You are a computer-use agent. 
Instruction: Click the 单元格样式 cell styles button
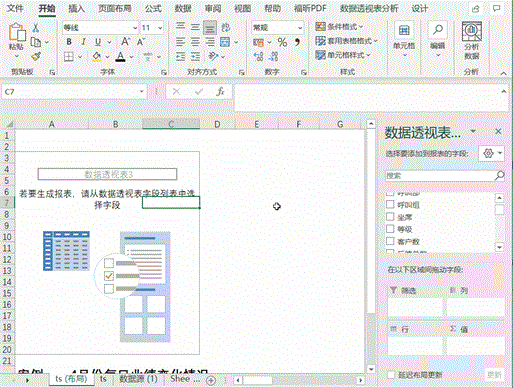[x=343, y=55]
